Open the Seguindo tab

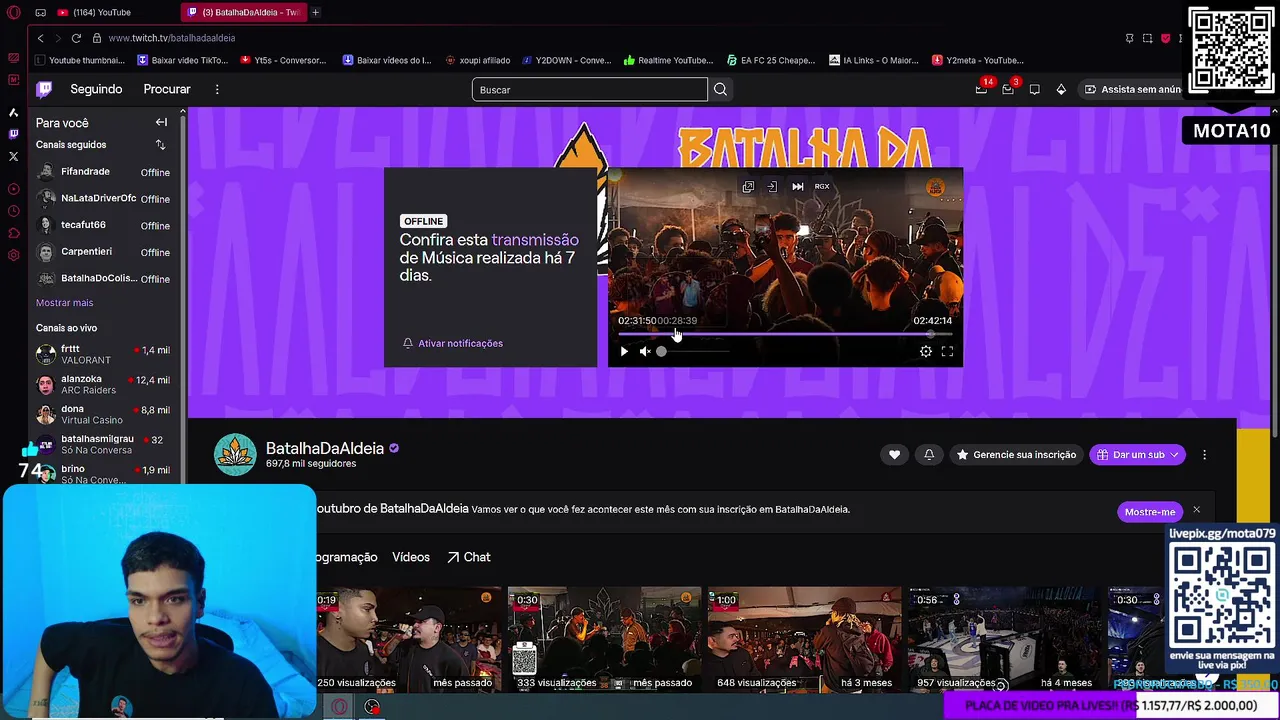[96, 89]
